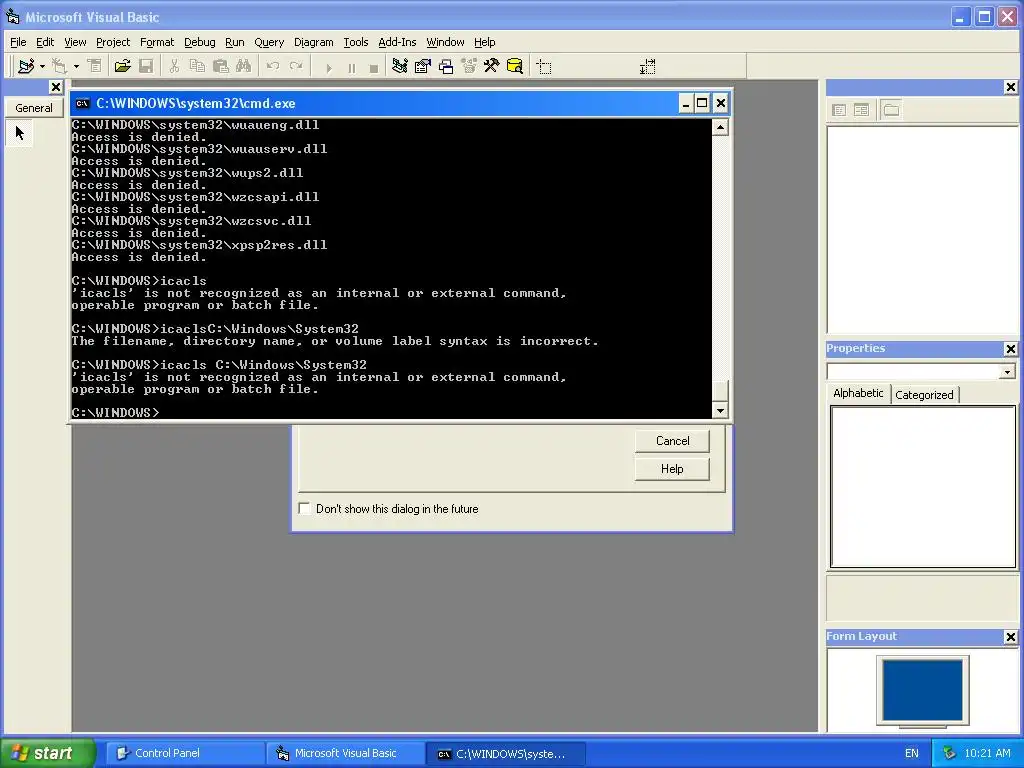The width and height of the screenshot is (1024, 768).
Task: Click the blue form thumbnail in Form Layout
Action: tap(922, 690)
